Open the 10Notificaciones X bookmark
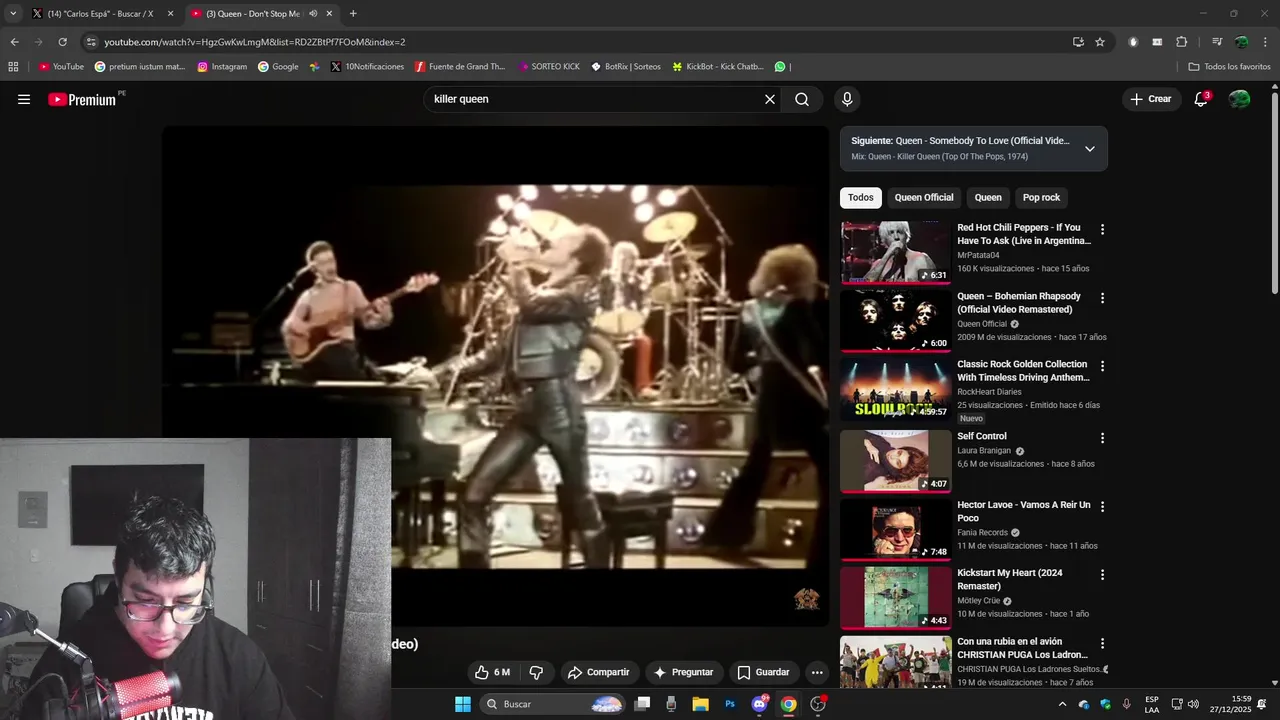Image resolution: width=1280 pixels, height=720 pixels. [367, 67]
